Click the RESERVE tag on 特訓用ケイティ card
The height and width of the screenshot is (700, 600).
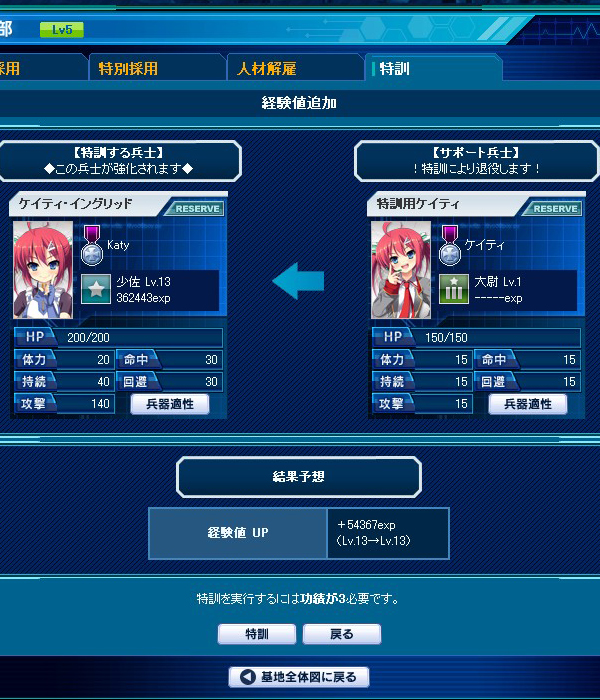(553, 208)
